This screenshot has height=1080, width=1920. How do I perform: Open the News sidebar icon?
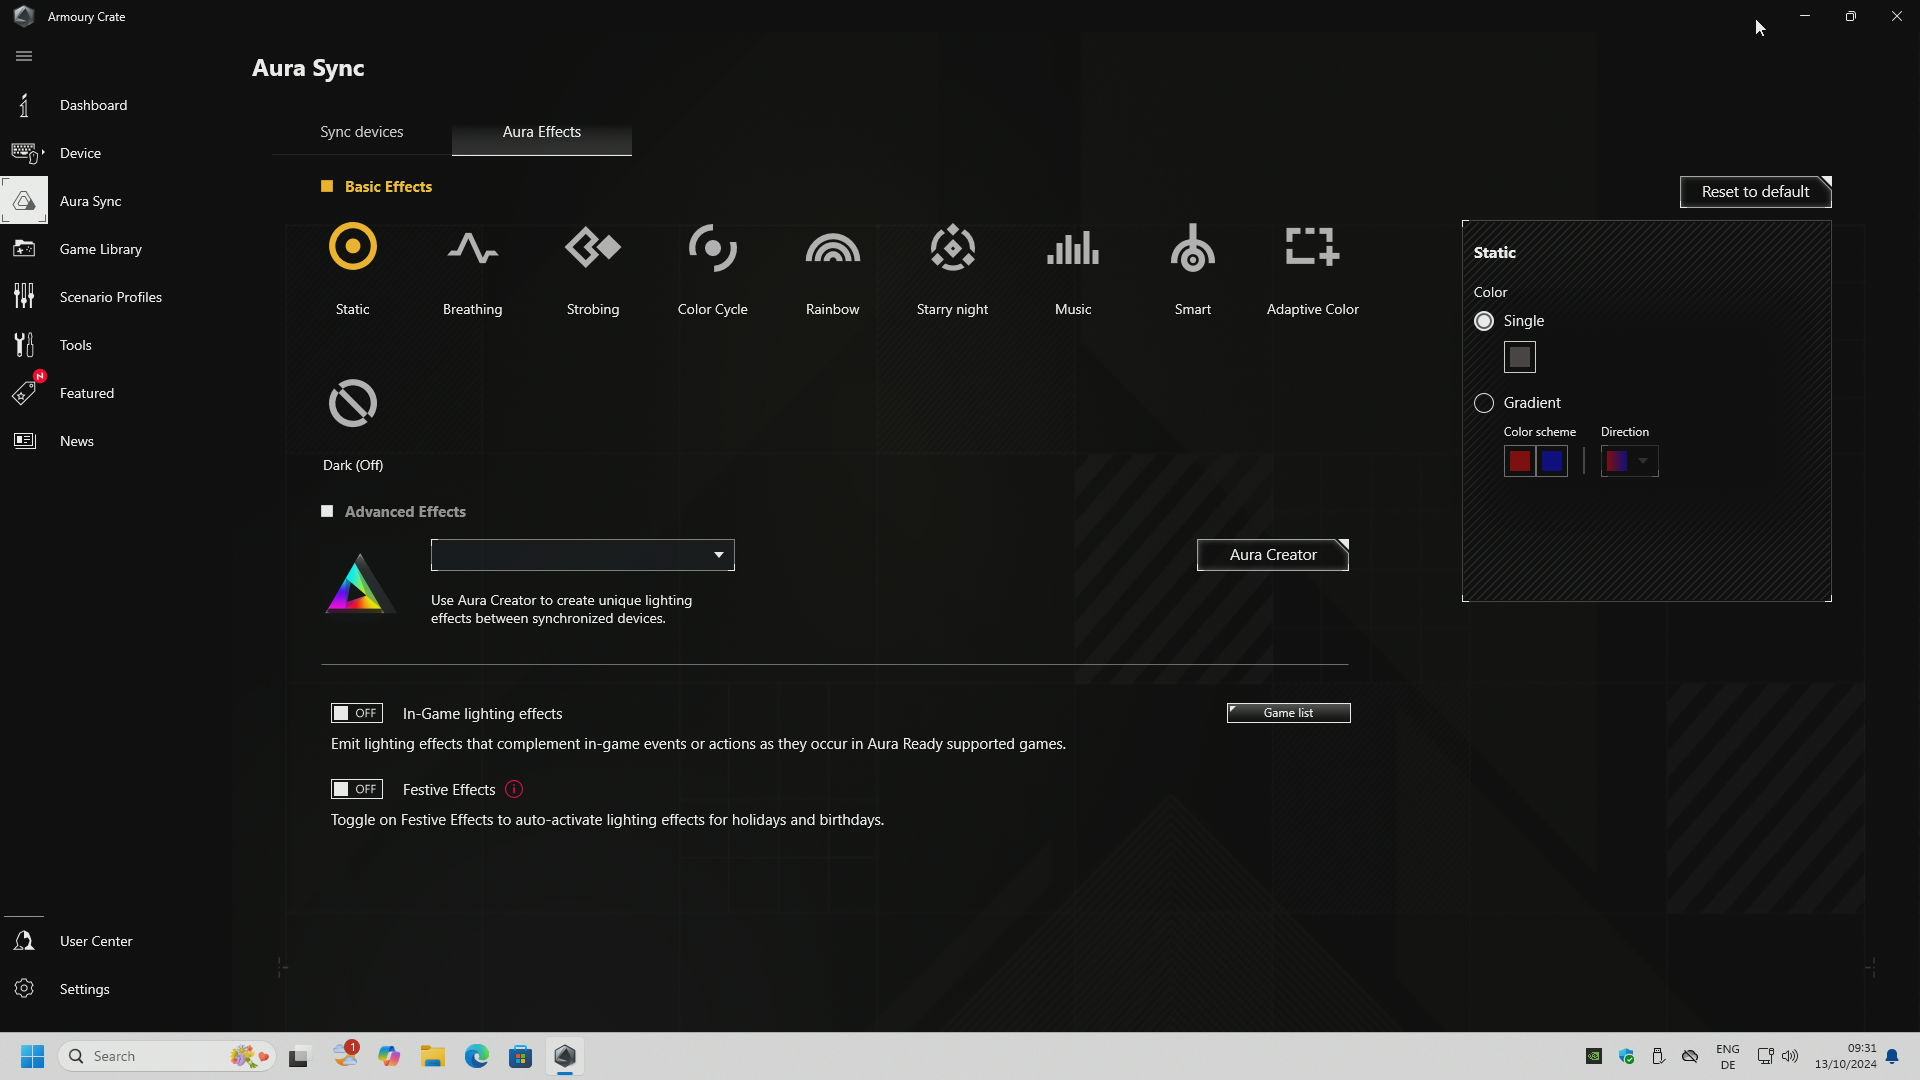point(24,441)
